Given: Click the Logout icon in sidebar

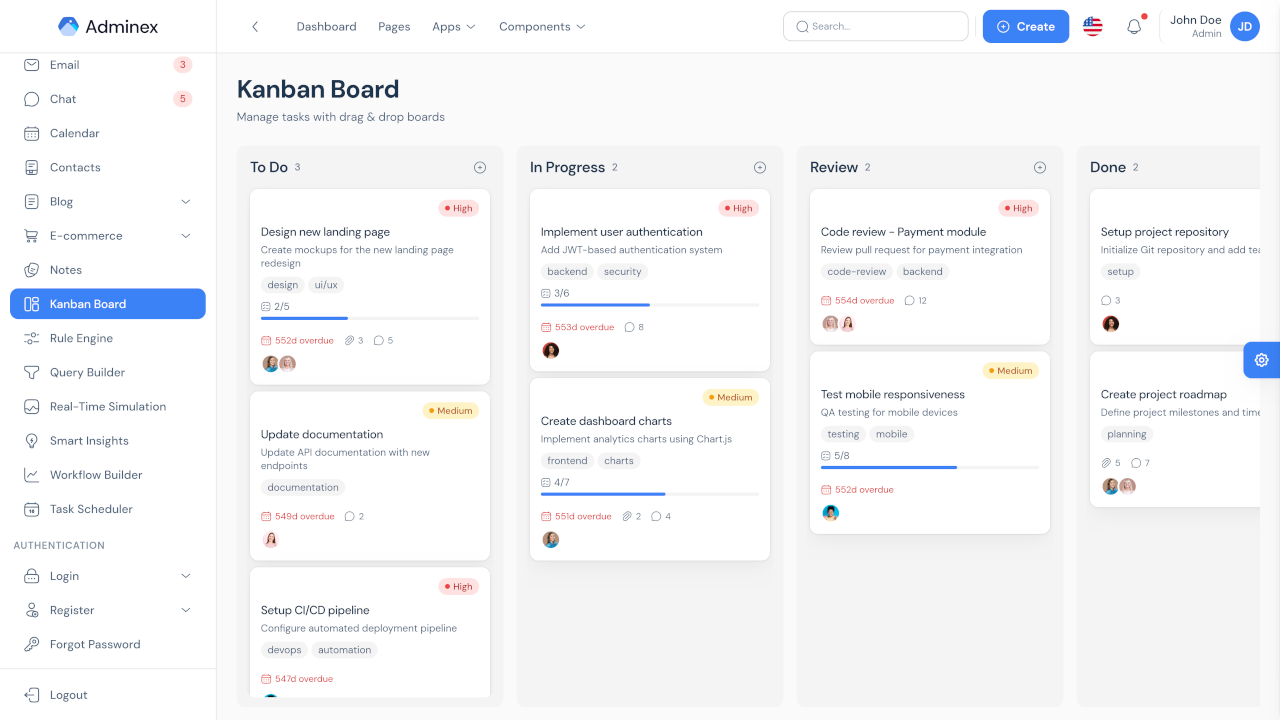Looking at the screenshot, I should click(31, 695).
